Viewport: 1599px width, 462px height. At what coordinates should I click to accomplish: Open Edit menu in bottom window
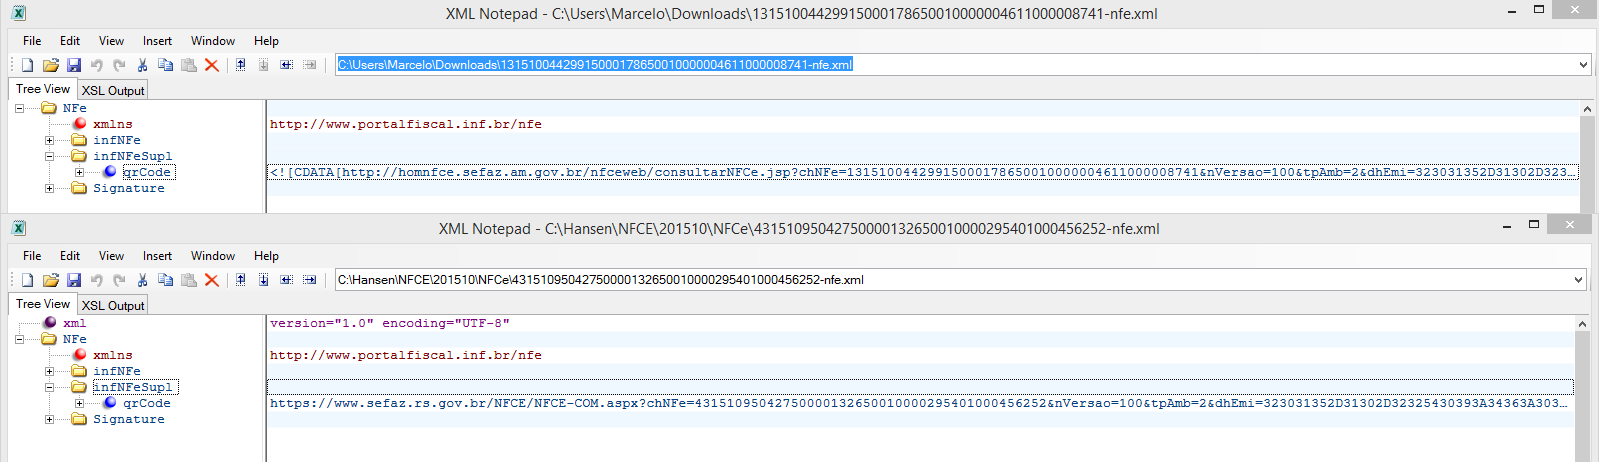(x=70, y=256)
